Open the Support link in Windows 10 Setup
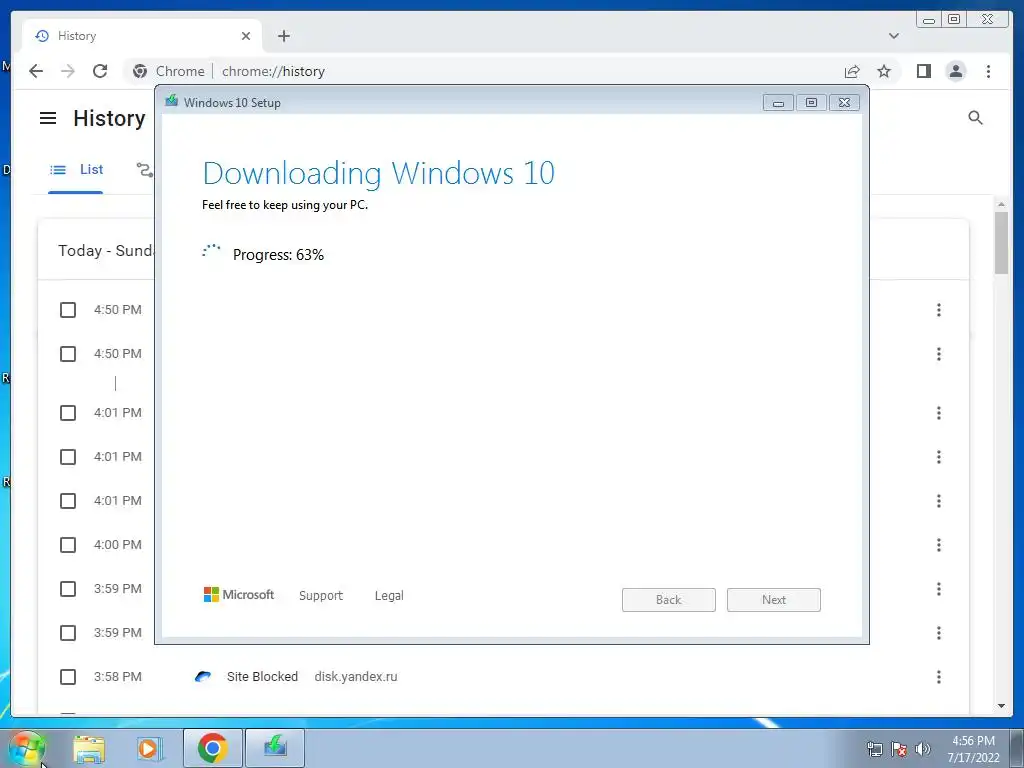The height and width of the screenshot is (768, 1024). click(x=321, y=596)
